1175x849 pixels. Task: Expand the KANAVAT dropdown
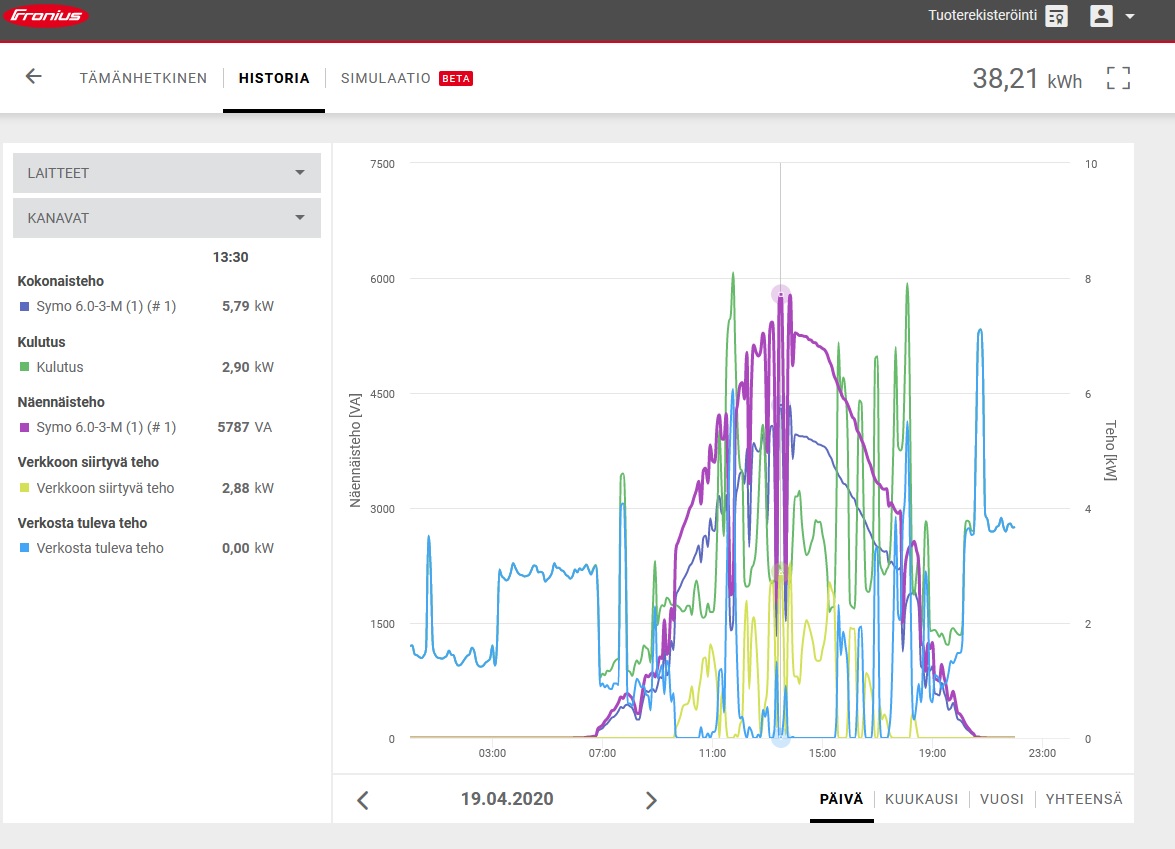167,218
